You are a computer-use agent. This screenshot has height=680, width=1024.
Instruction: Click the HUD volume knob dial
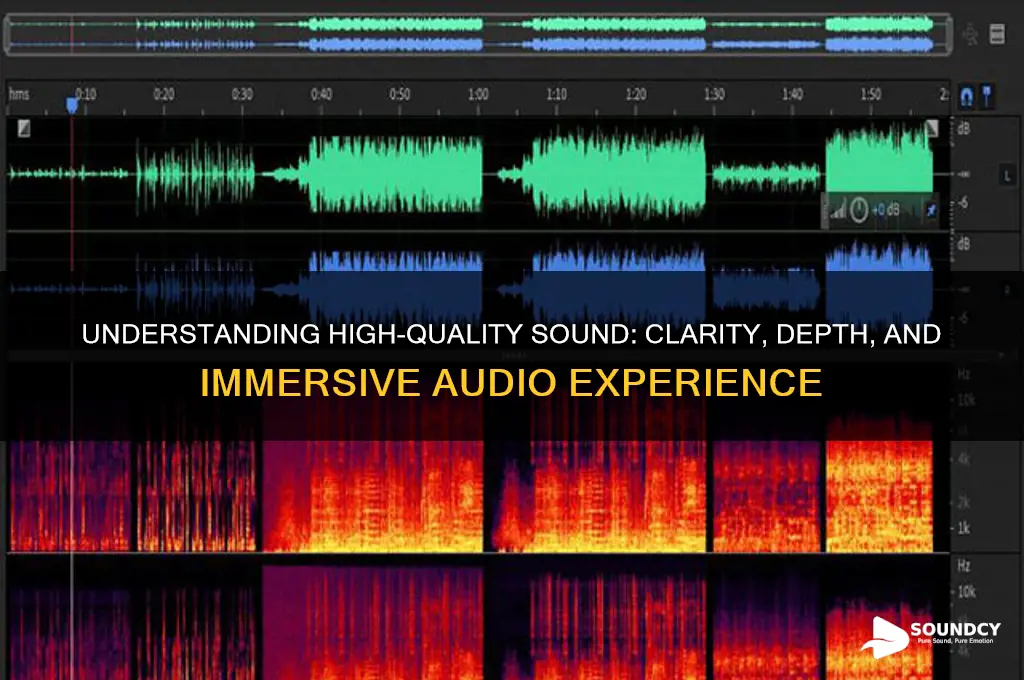859,210
